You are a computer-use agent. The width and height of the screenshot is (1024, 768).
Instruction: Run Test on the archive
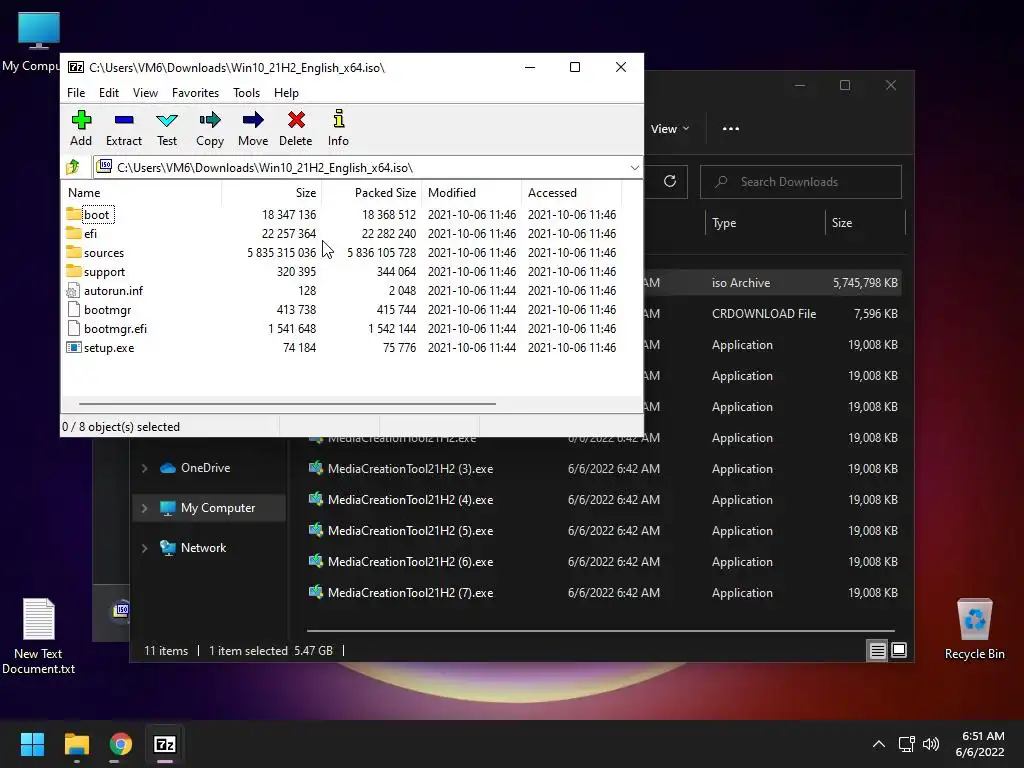[x=167, y=128]
